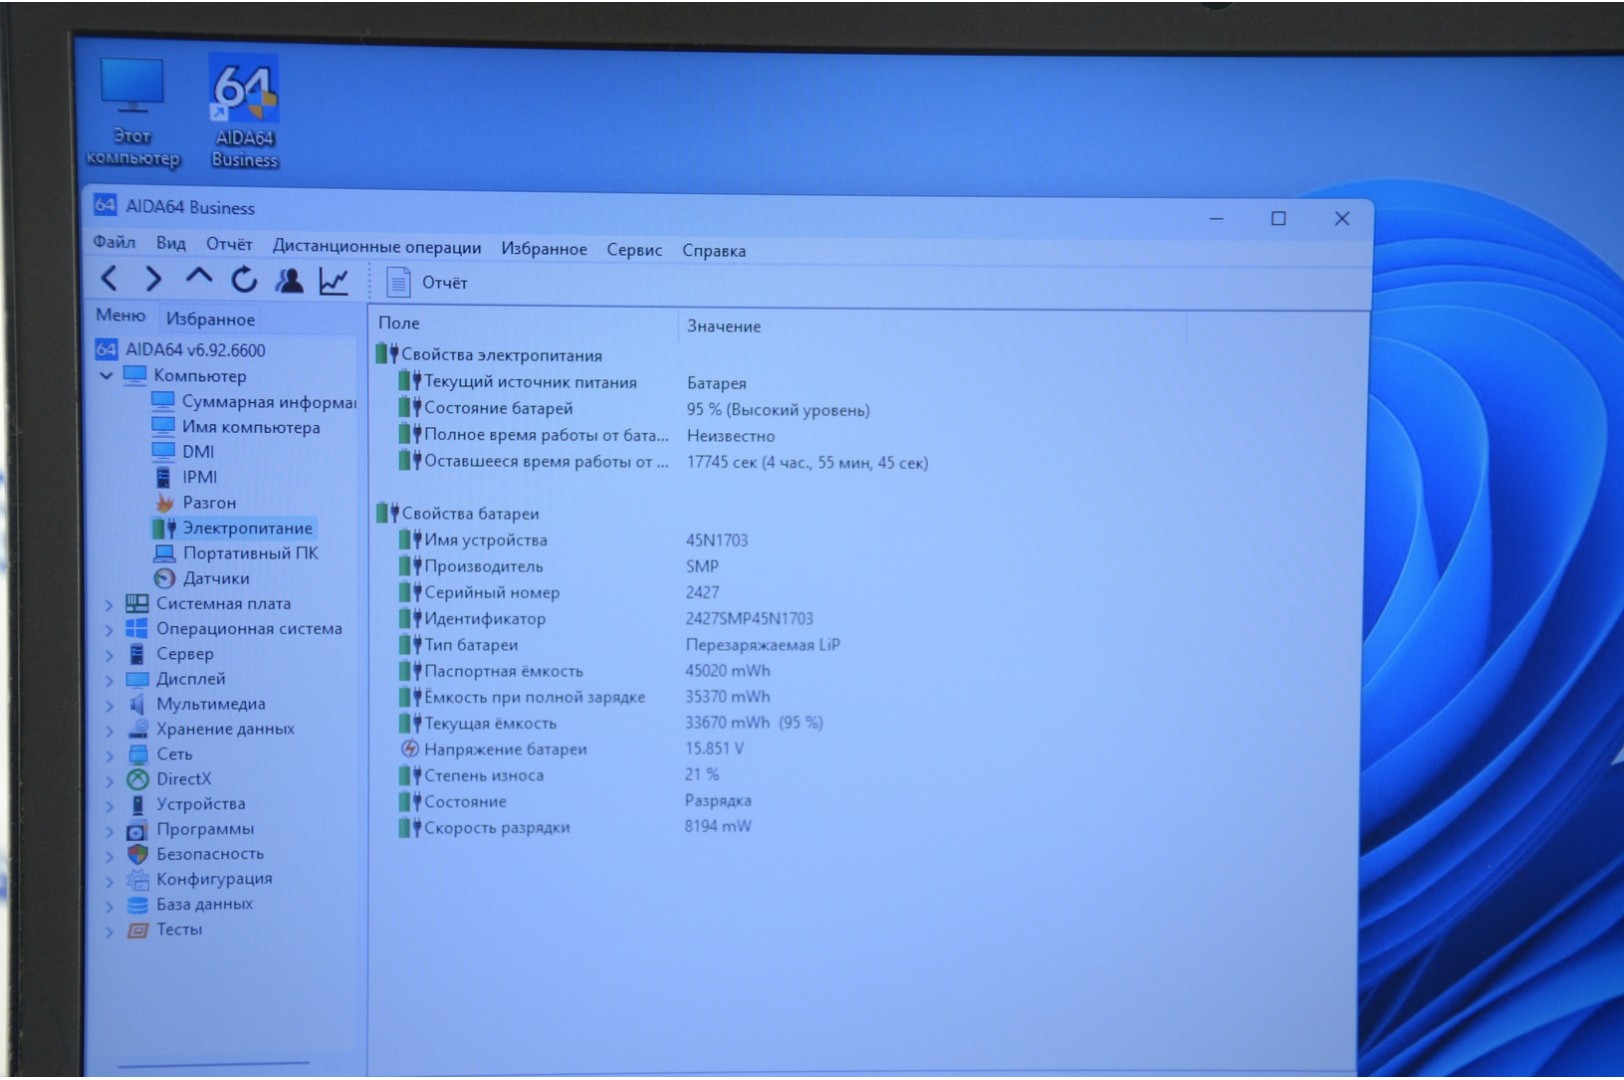Refresh the page with the Refresh icon
This screenshot has width=1624, height=1080.
click(243, 281)
